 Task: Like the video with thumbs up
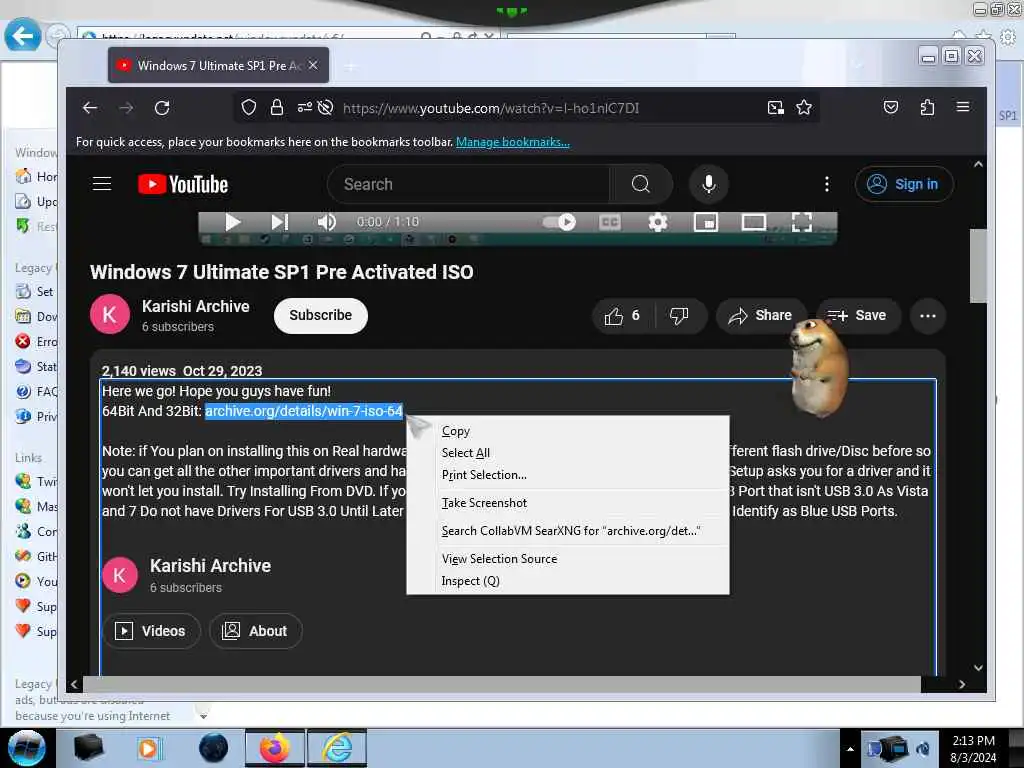point(622,316)
